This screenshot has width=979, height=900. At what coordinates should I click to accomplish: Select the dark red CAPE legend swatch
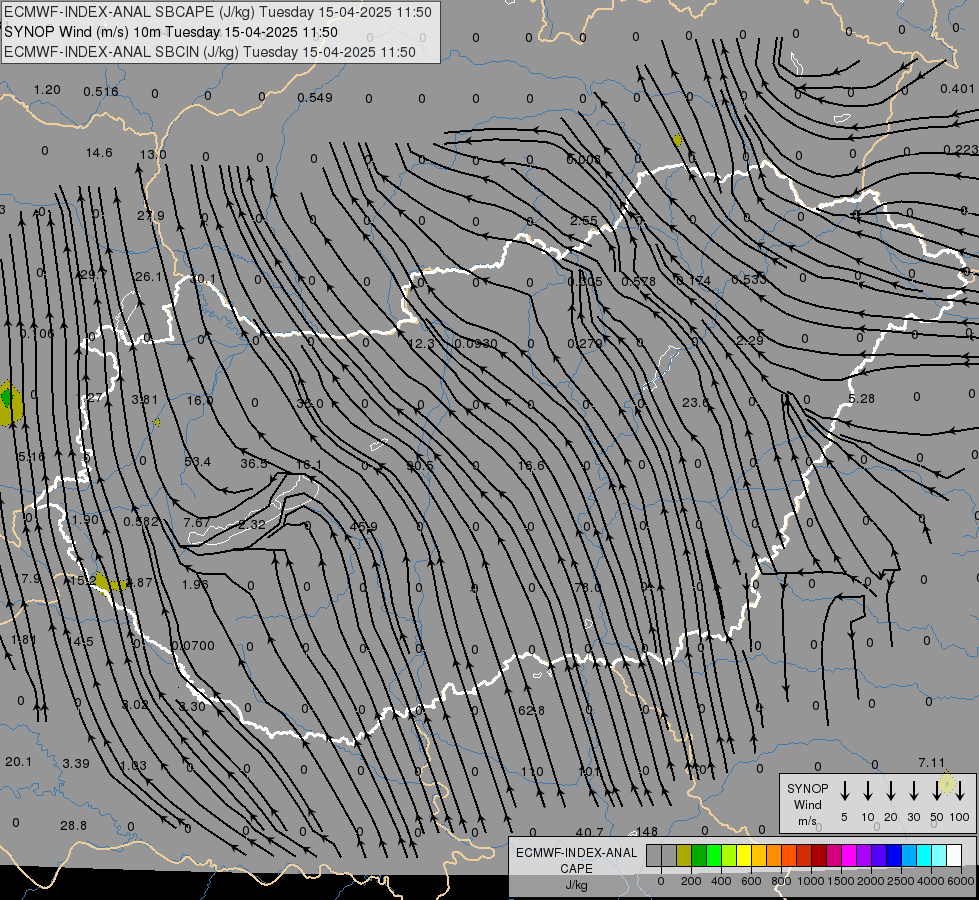pos(819,856)
